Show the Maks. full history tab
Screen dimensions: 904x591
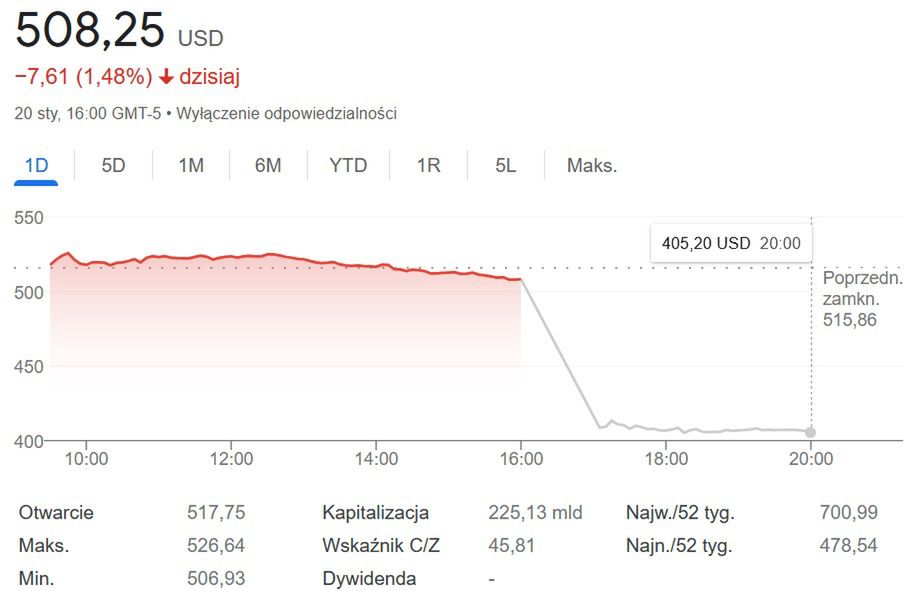tap(592, 165)
